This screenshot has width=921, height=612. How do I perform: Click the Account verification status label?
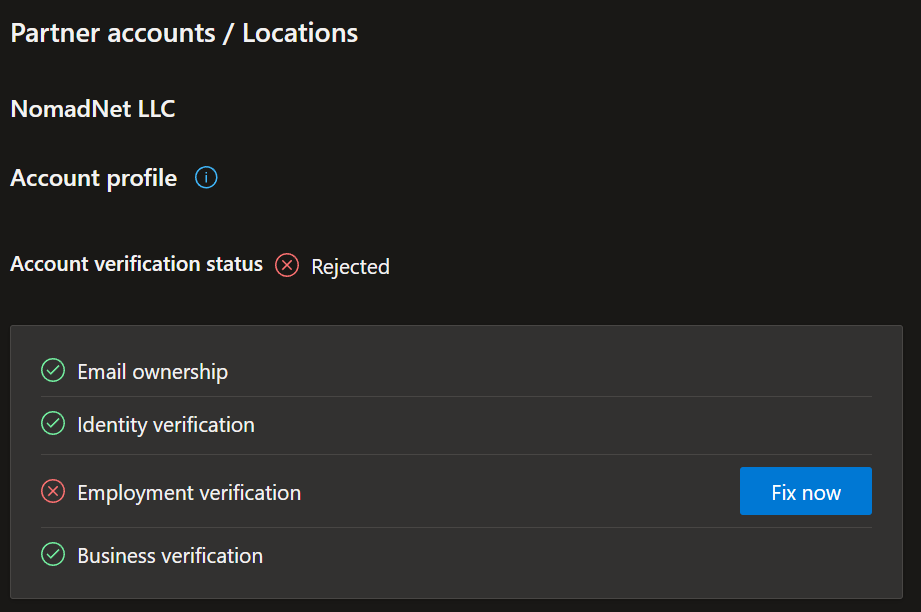tap(136, 264)
